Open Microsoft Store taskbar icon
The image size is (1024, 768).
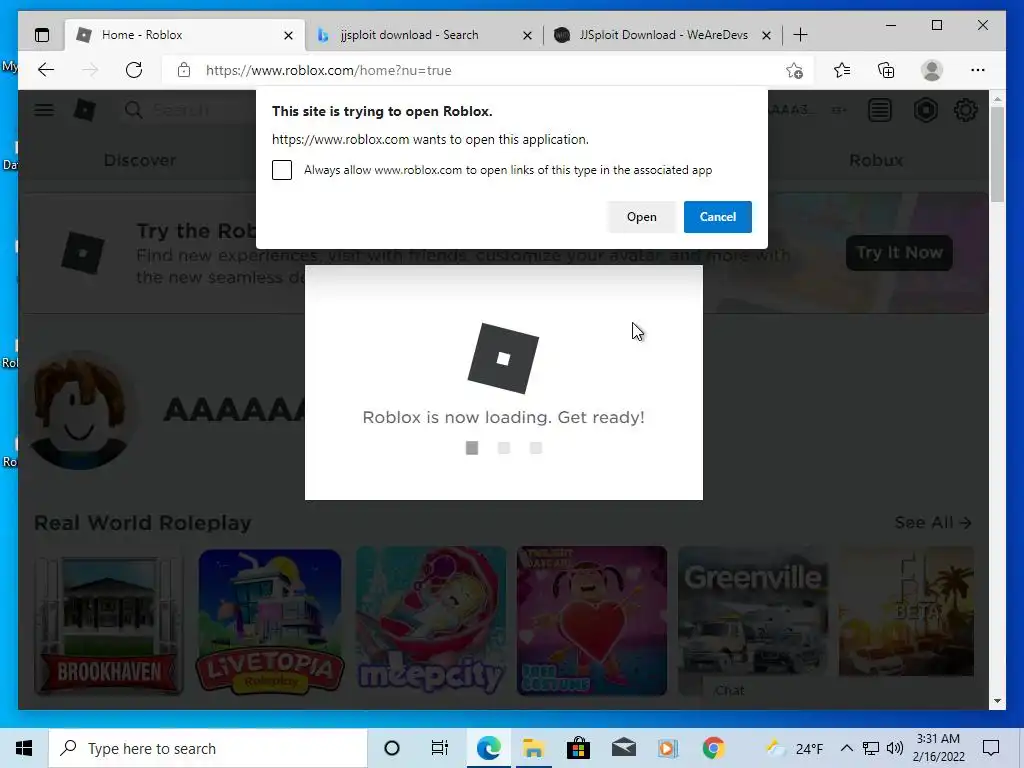578,748
